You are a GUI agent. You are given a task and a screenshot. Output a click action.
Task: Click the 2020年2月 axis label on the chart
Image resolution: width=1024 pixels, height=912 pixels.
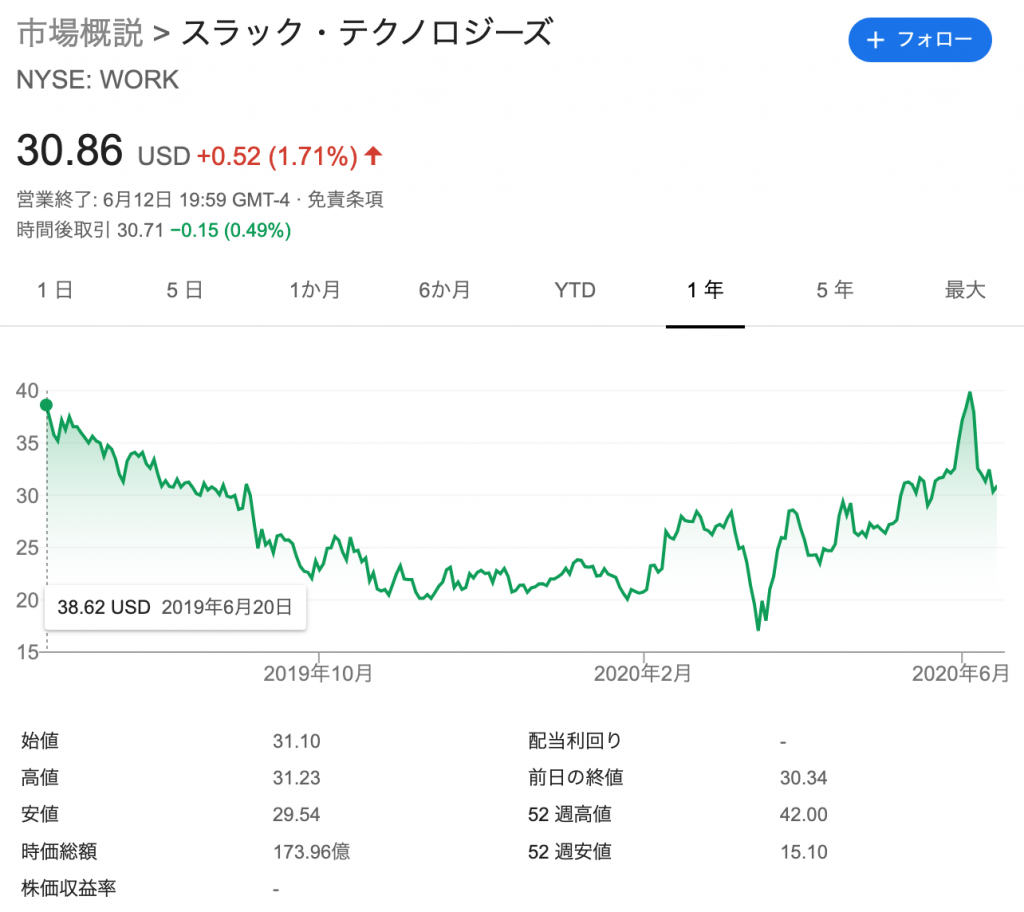click(646, 673)
